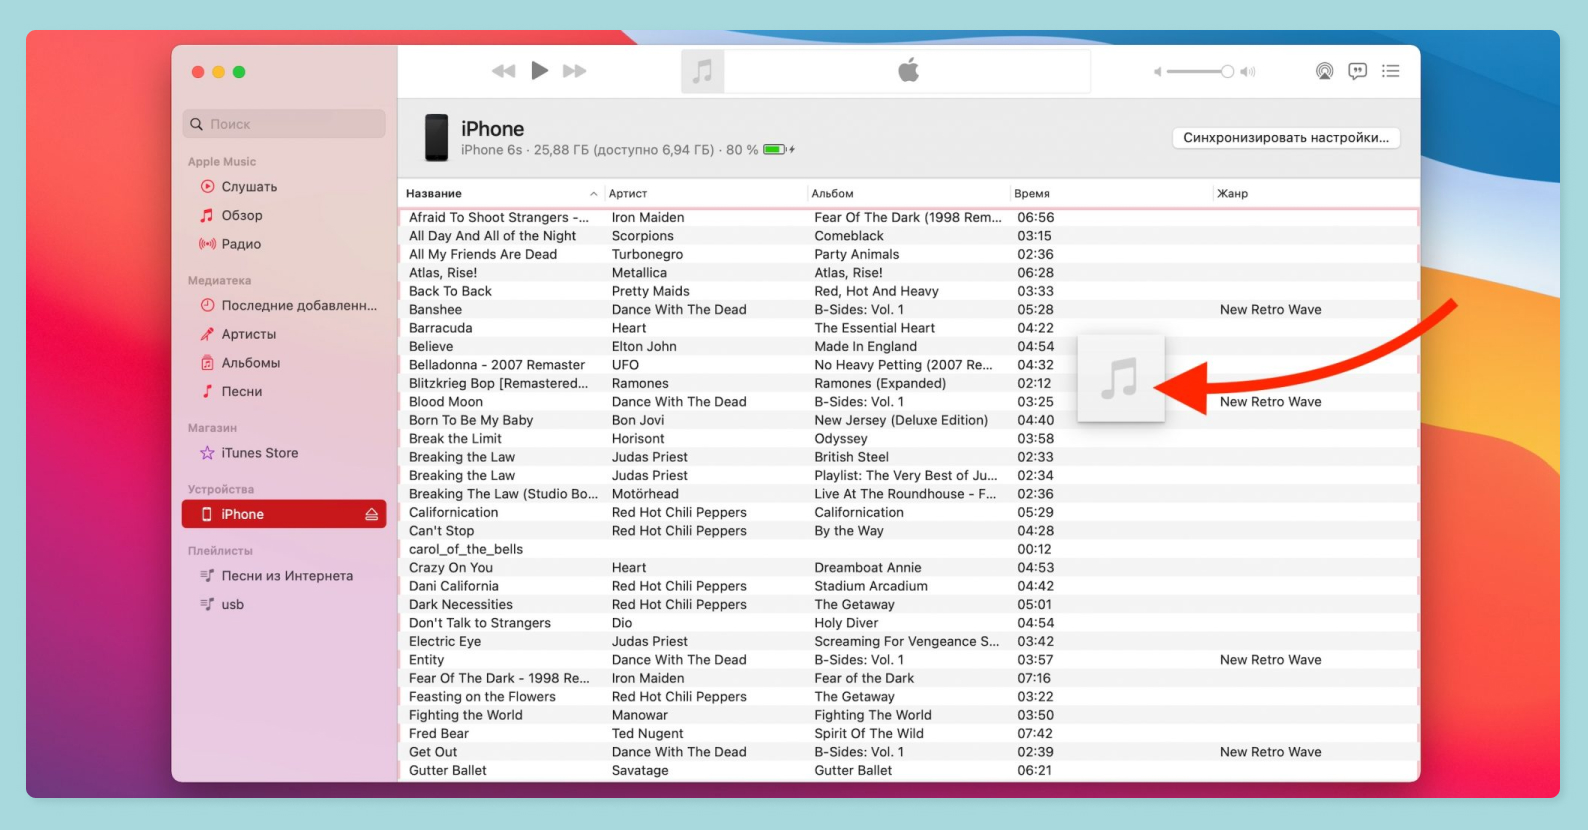Screen dimensions: 1588x830
Task: Open Песни из Интернета playlist
Action: [287, 576]
